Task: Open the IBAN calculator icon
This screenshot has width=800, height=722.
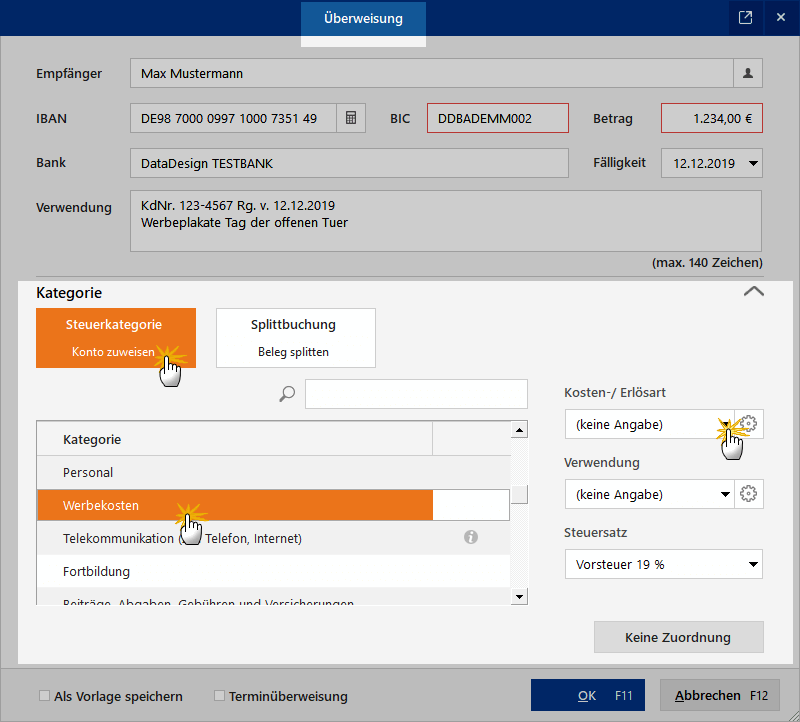Action: pyautogui.click(x=351, y=118)
